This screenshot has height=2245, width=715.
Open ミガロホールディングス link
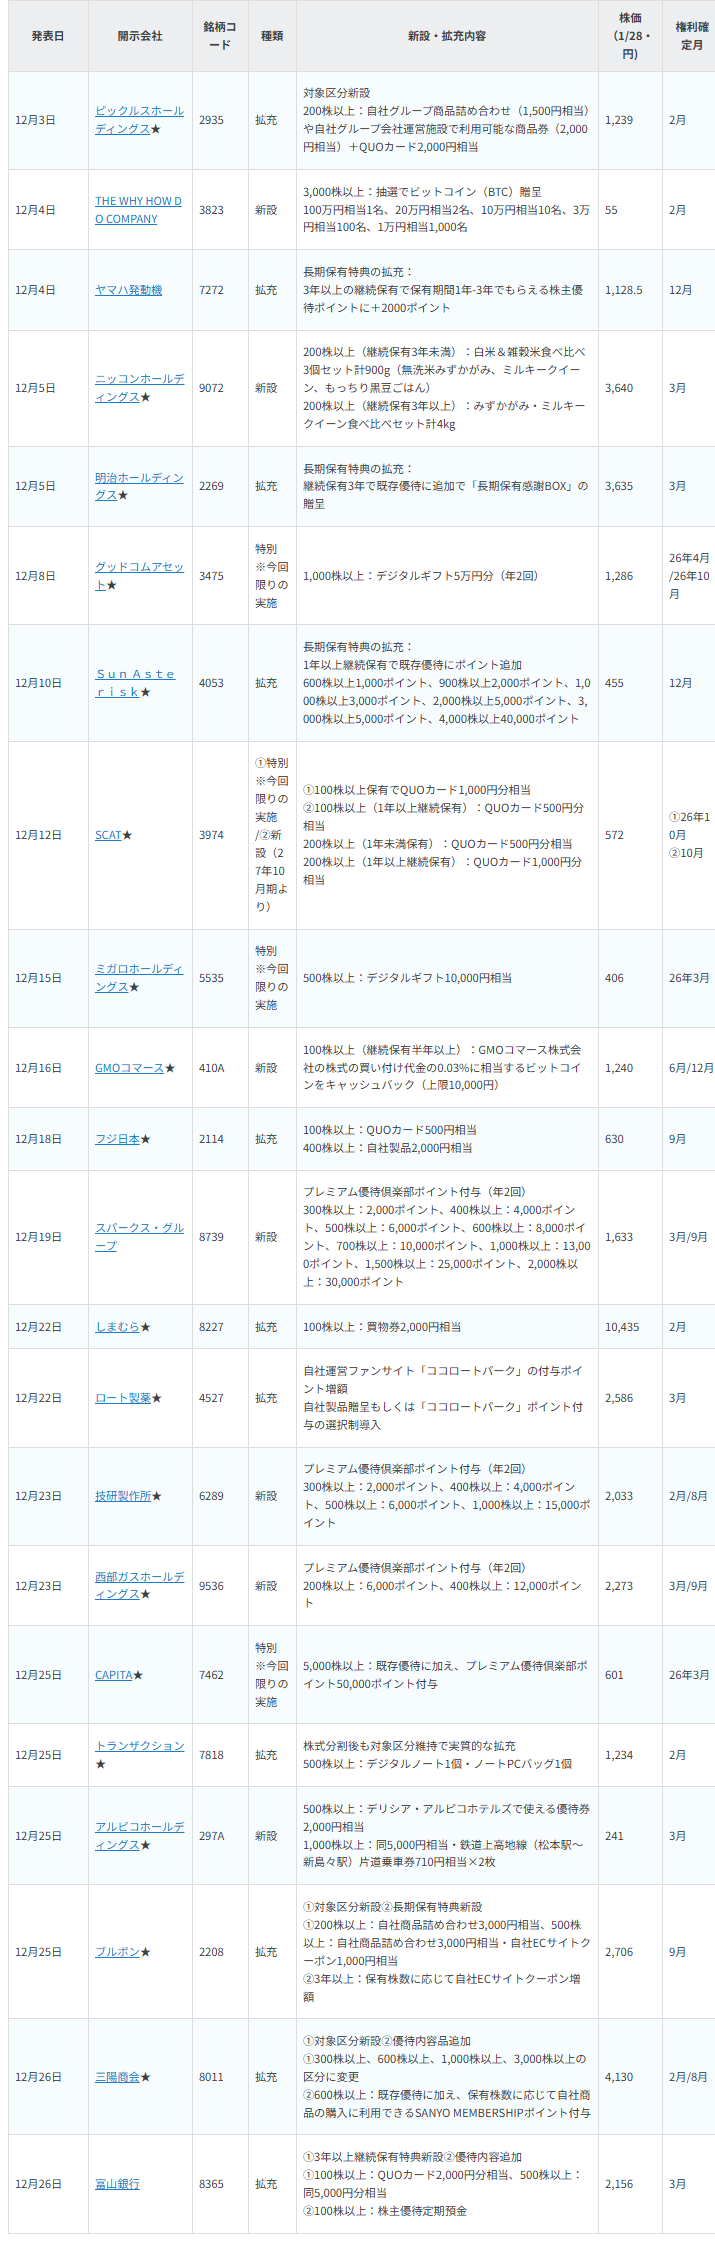click(139, 969)
